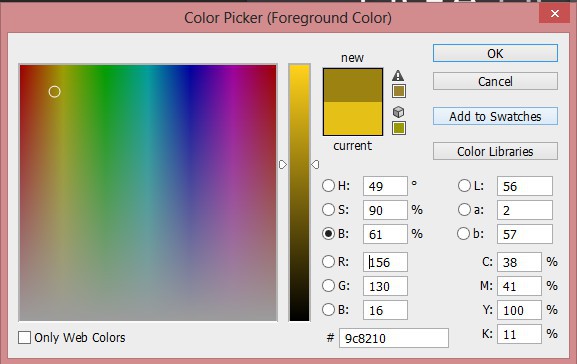Screen dimensions: 577x364
Task: Click the circular color marker in color field
Action: [x=54, y=92]
